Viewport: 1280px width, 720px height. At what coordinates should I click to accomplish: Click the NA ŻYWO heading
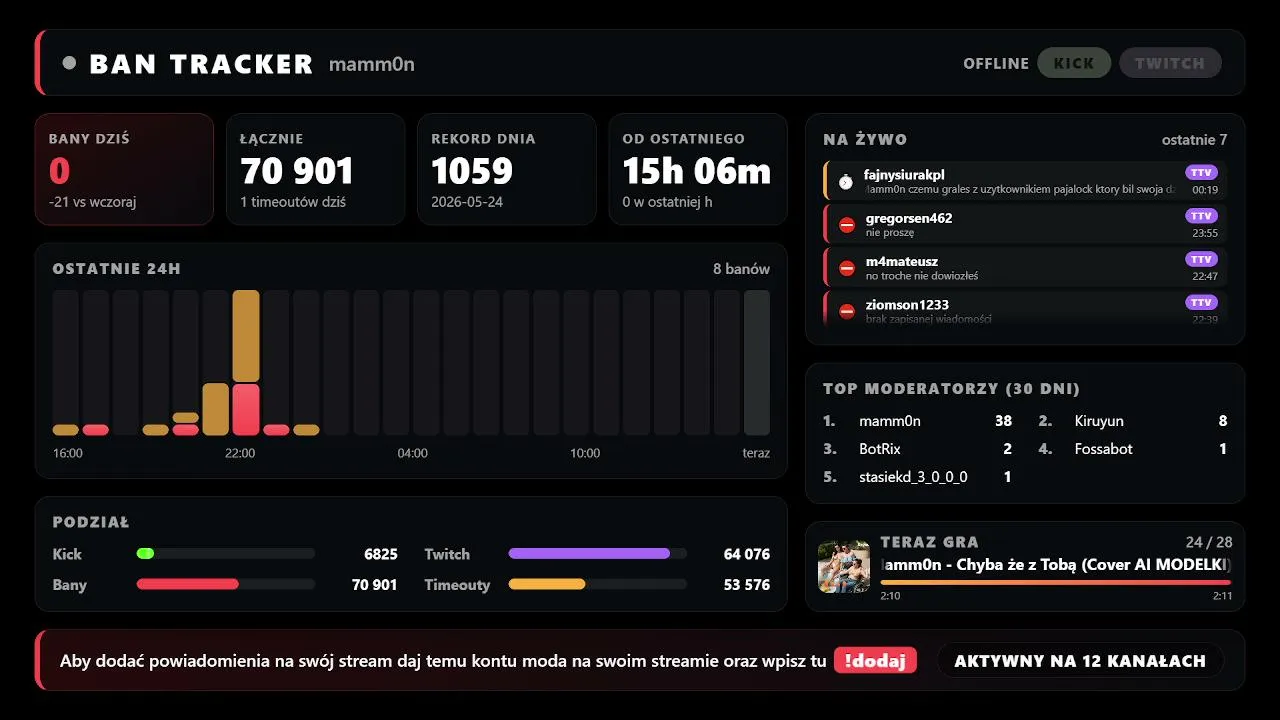865,140
